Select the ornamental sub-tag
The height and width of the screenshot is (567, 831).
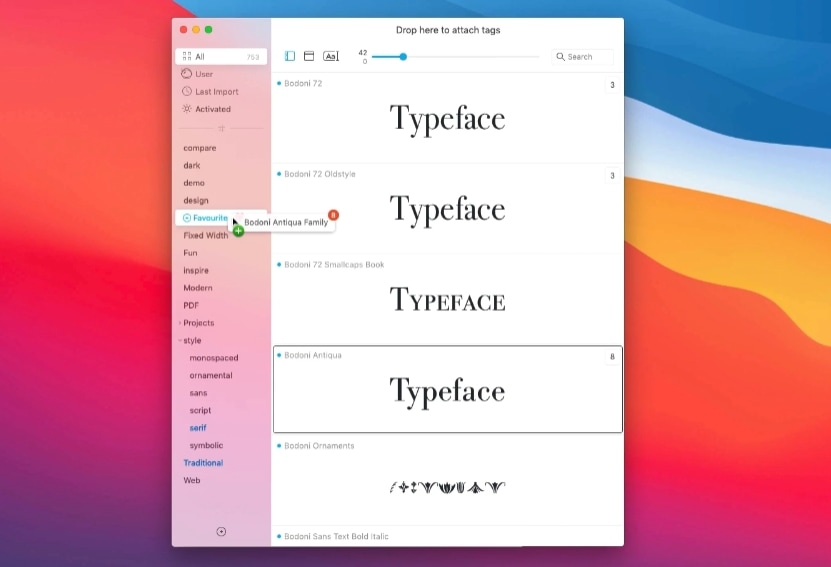(211, 375)
